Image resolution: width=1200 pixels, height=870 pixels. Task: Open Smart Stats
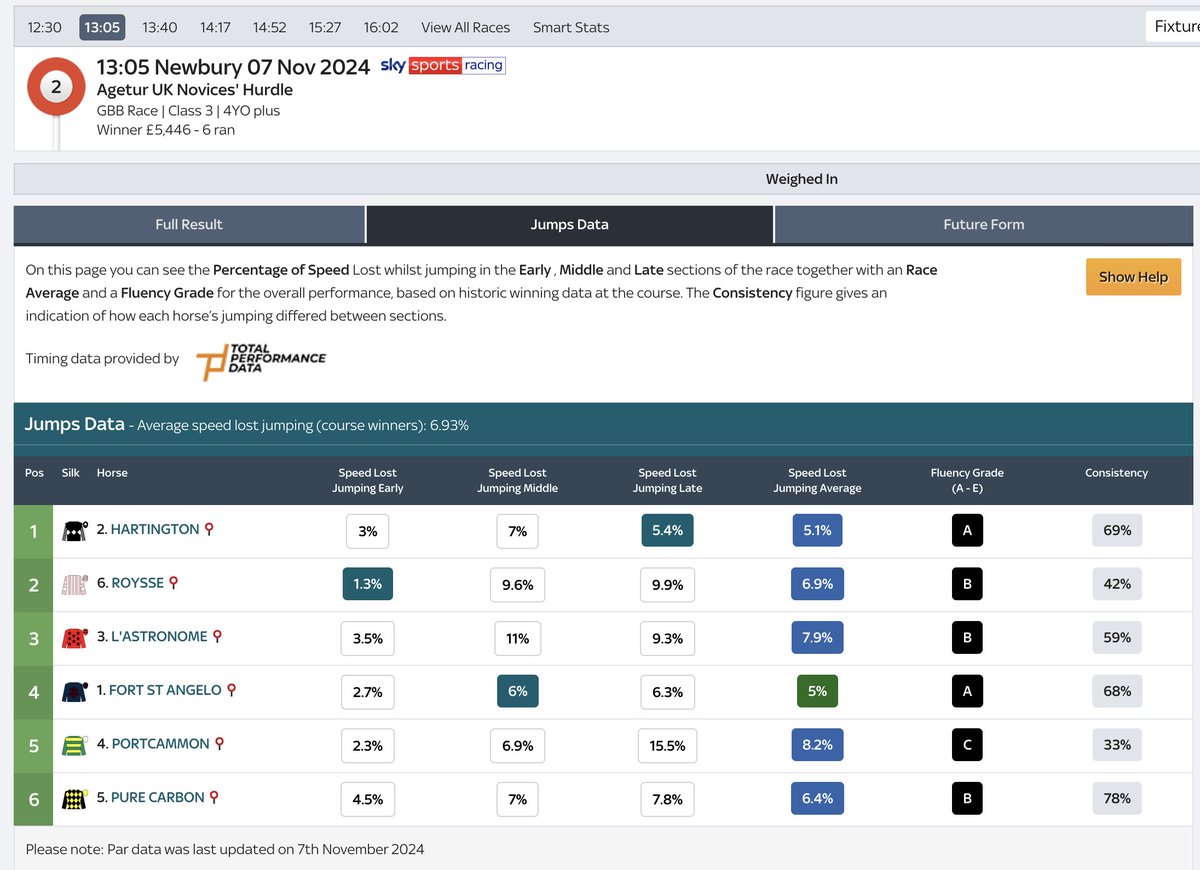[x=571, y=27]
